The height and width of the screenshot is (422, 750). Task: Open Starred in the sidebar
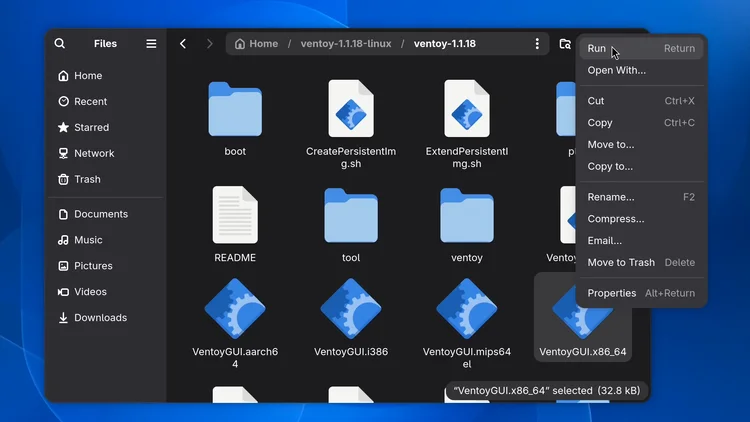click(105, 127)
